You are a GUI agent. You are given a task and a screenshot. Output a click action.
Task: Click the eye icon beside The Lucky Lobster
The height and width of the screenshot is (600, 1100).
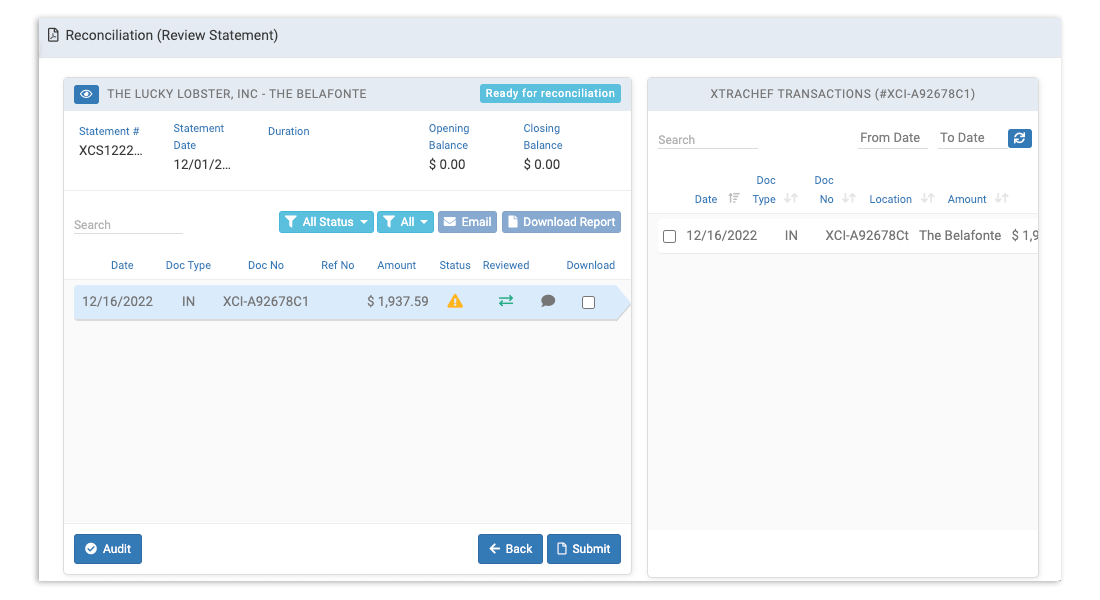tap(87, 94)
